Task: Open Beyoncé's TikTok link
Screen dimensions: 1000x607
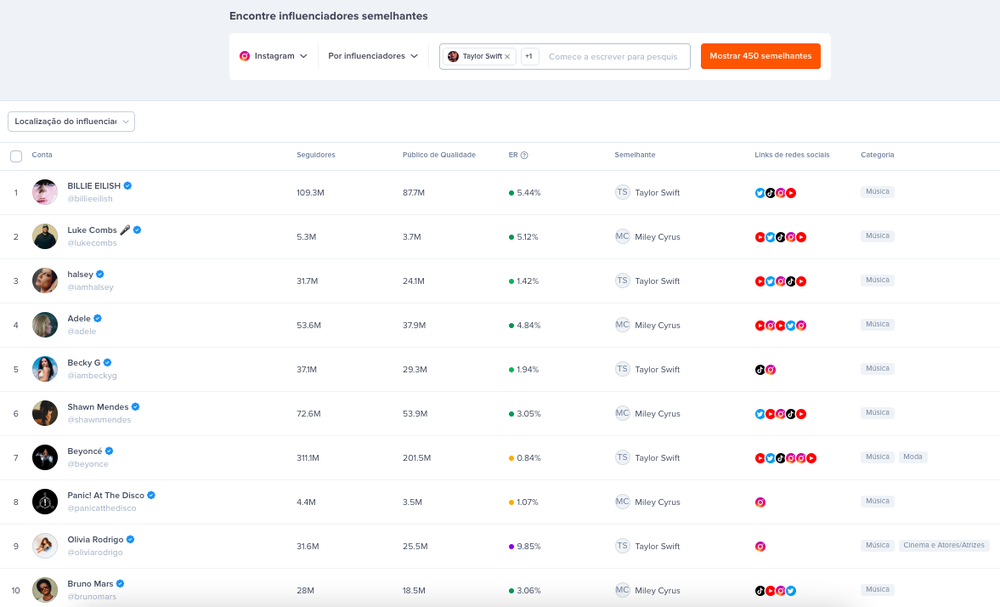Action: coord(780,458)
